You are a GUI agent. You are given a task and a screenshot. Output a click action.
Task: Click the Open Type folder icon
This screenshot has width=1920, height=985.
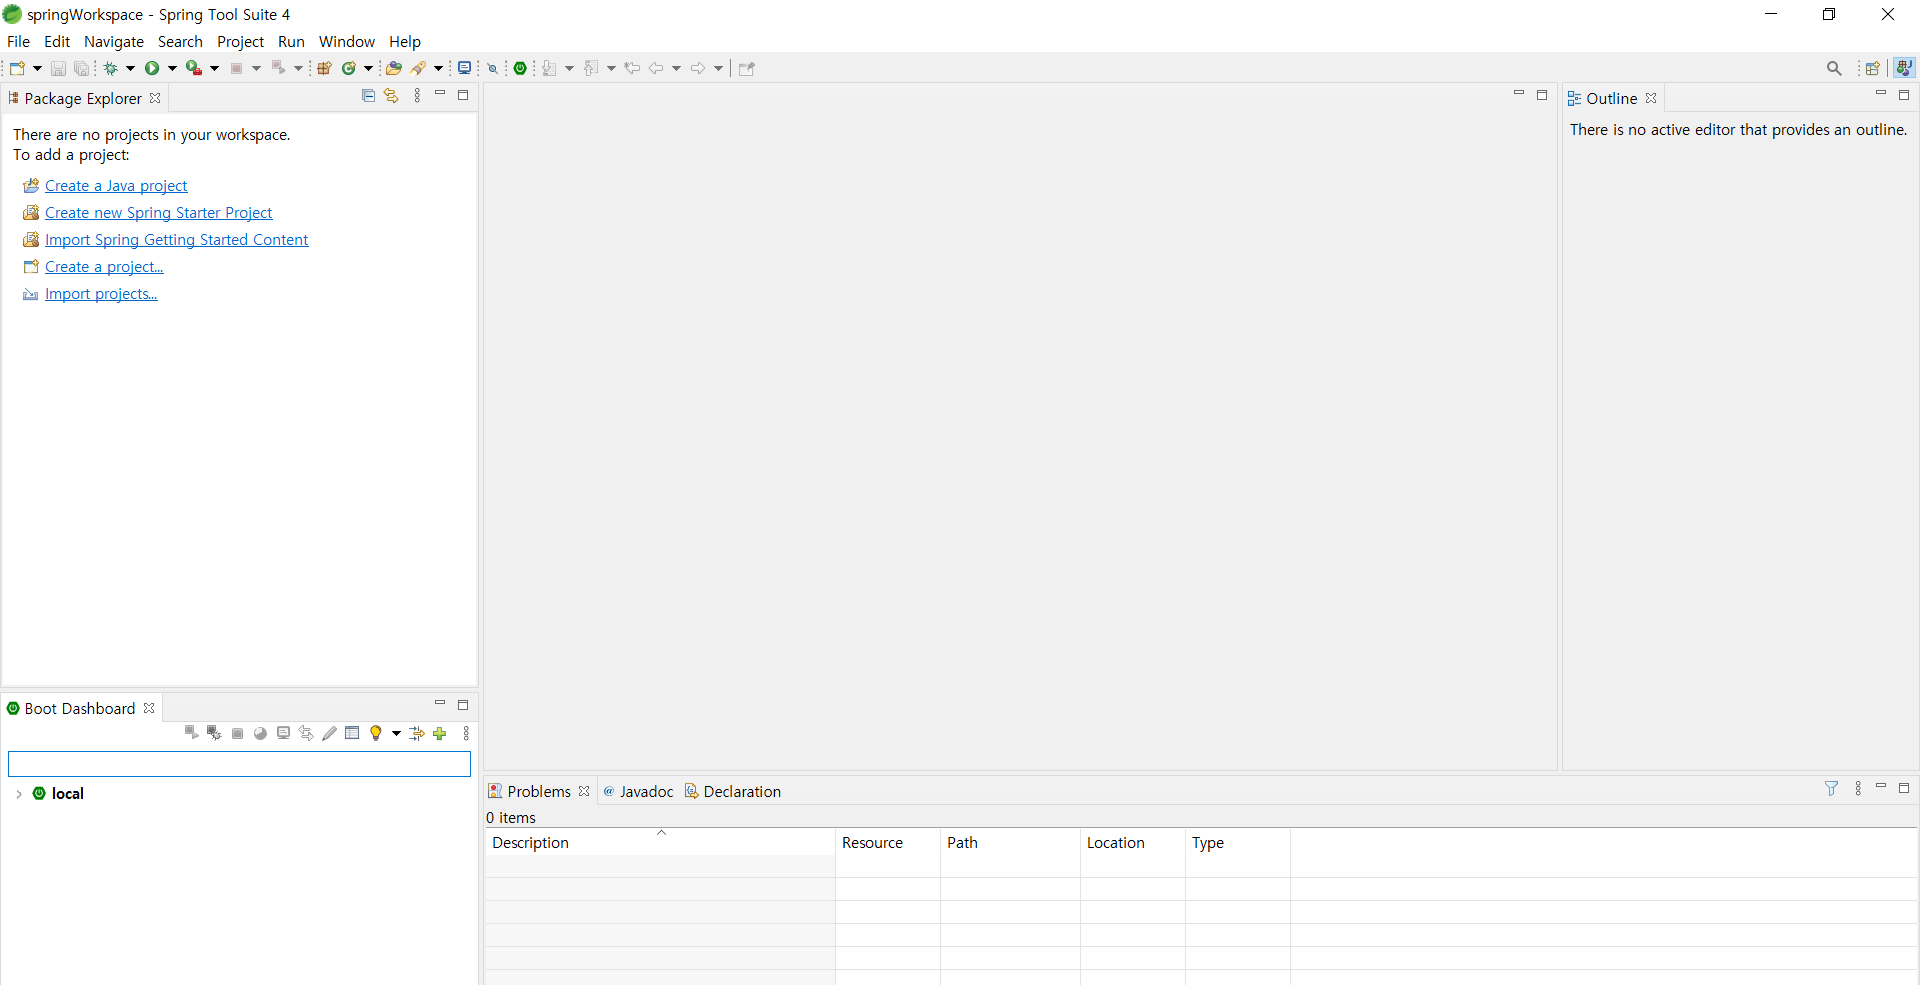(394, 68)
